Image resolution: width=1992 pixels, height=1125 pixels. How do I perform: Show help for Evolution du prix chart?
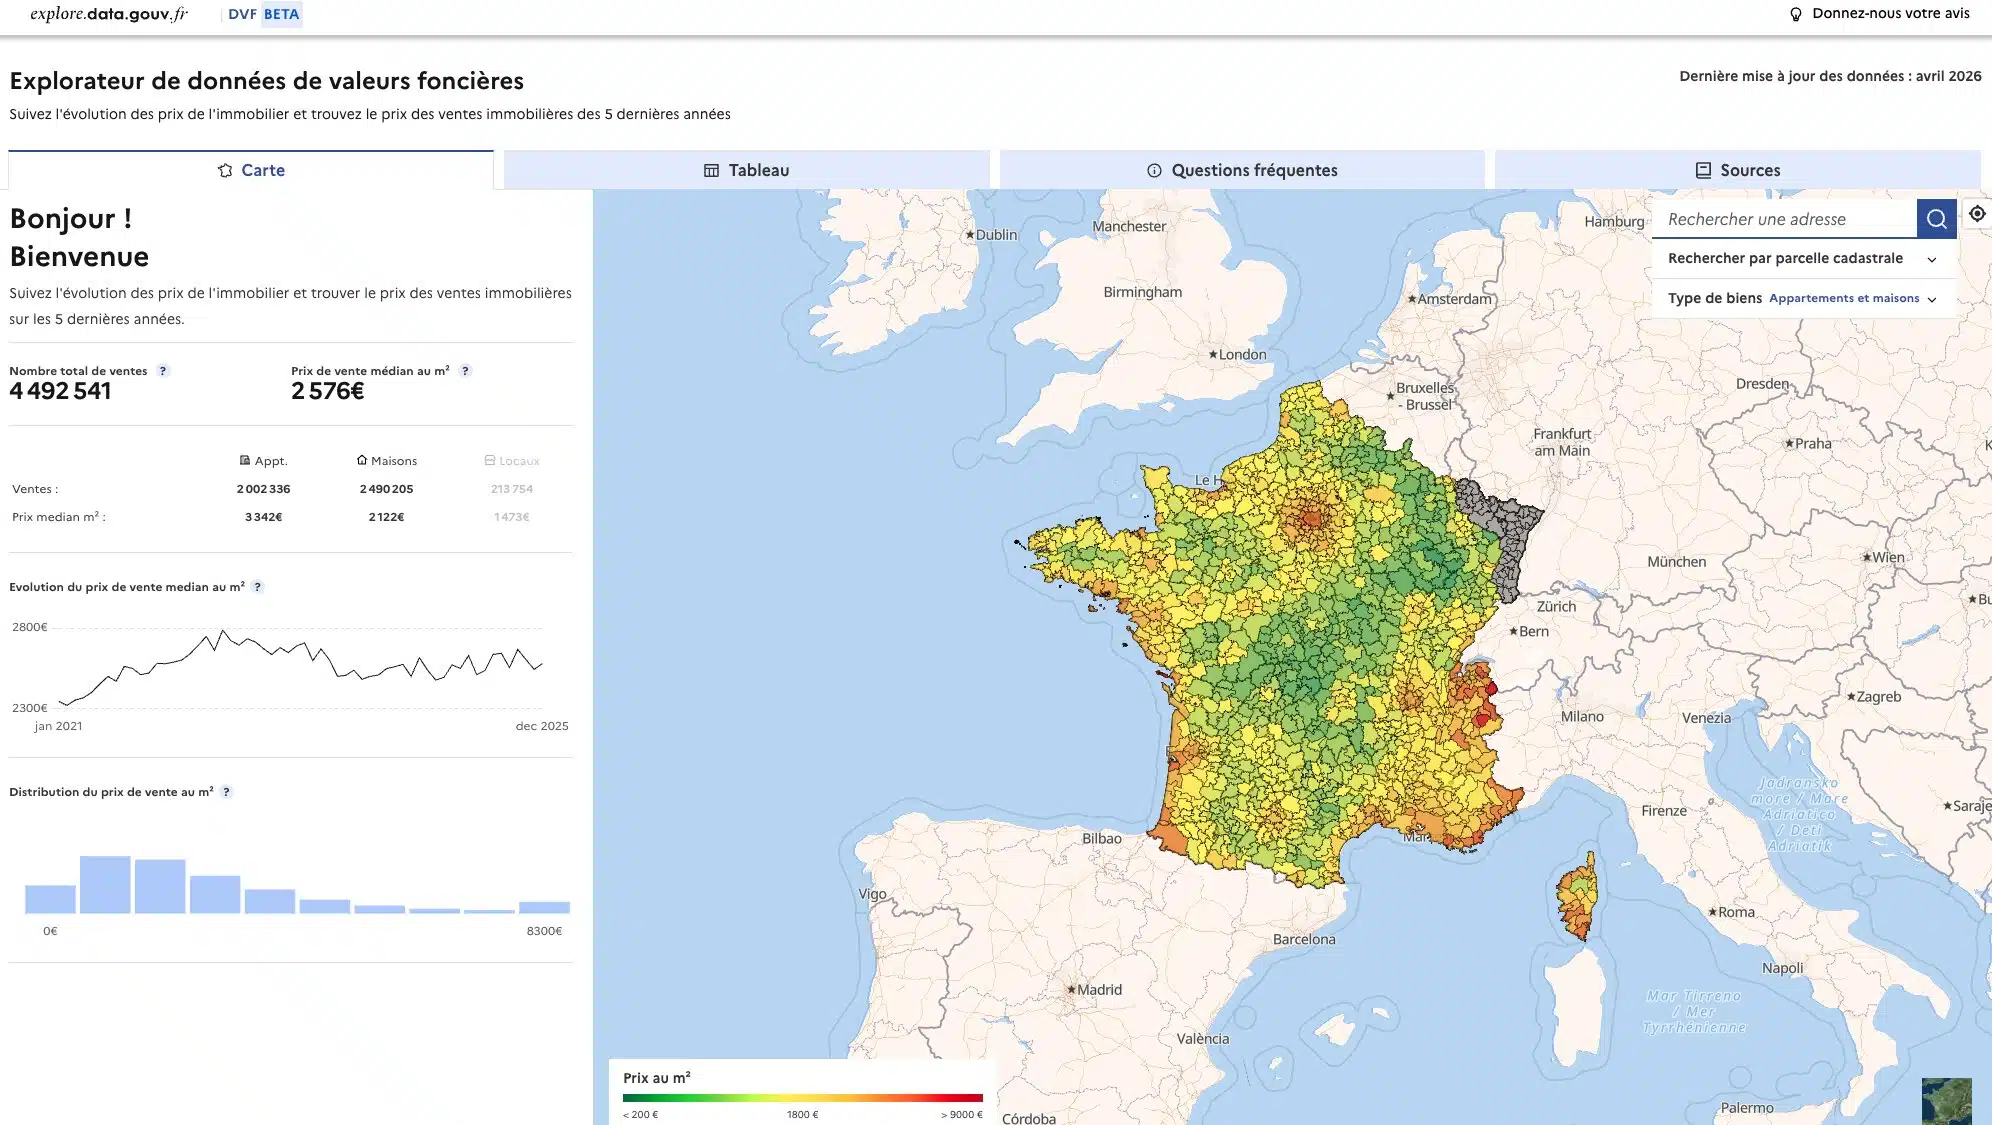tap(258, 587)
